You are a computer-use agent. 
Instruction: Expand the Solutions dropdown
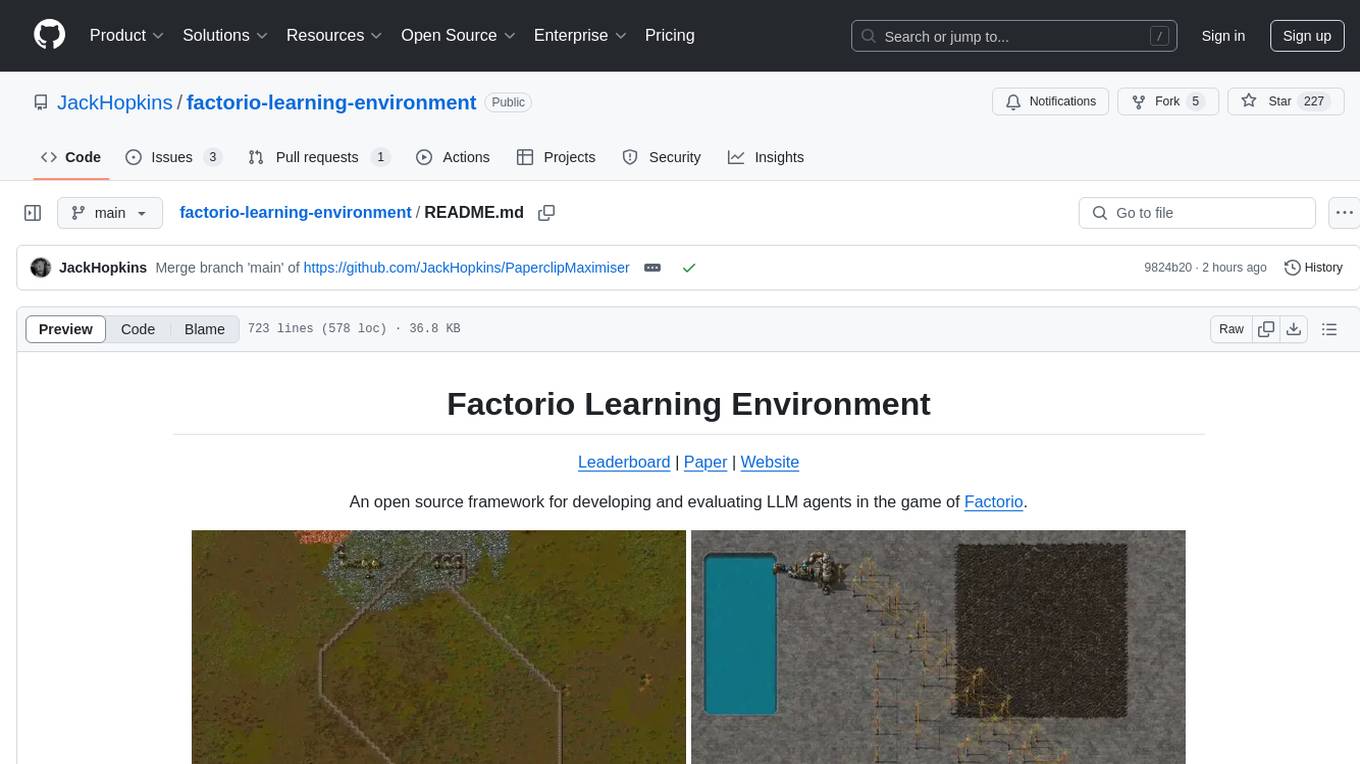pos(225,35)
